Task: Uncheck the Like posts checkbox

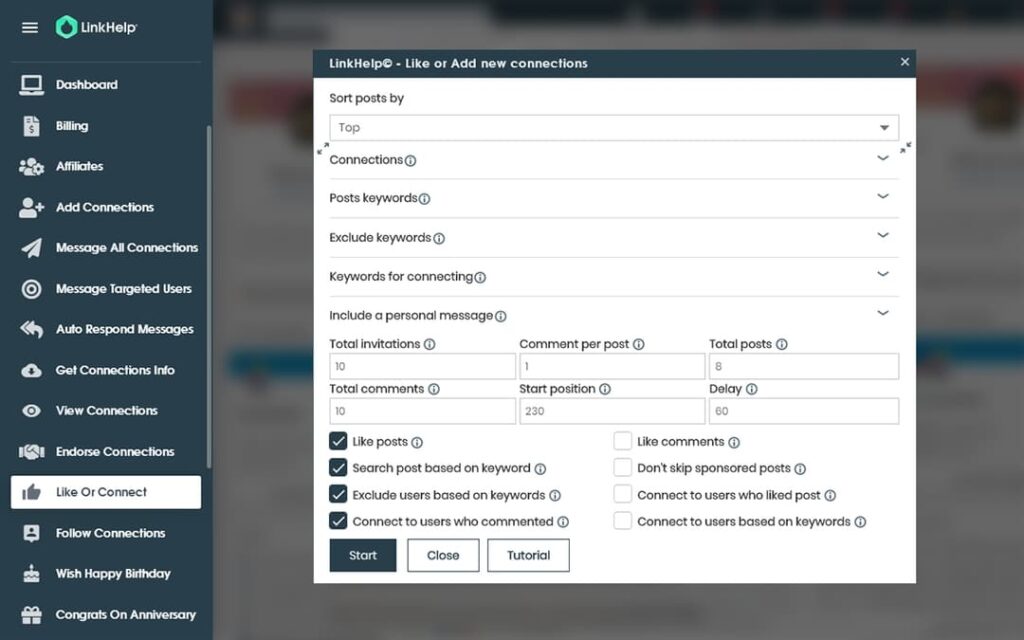Action: (338, 441)
